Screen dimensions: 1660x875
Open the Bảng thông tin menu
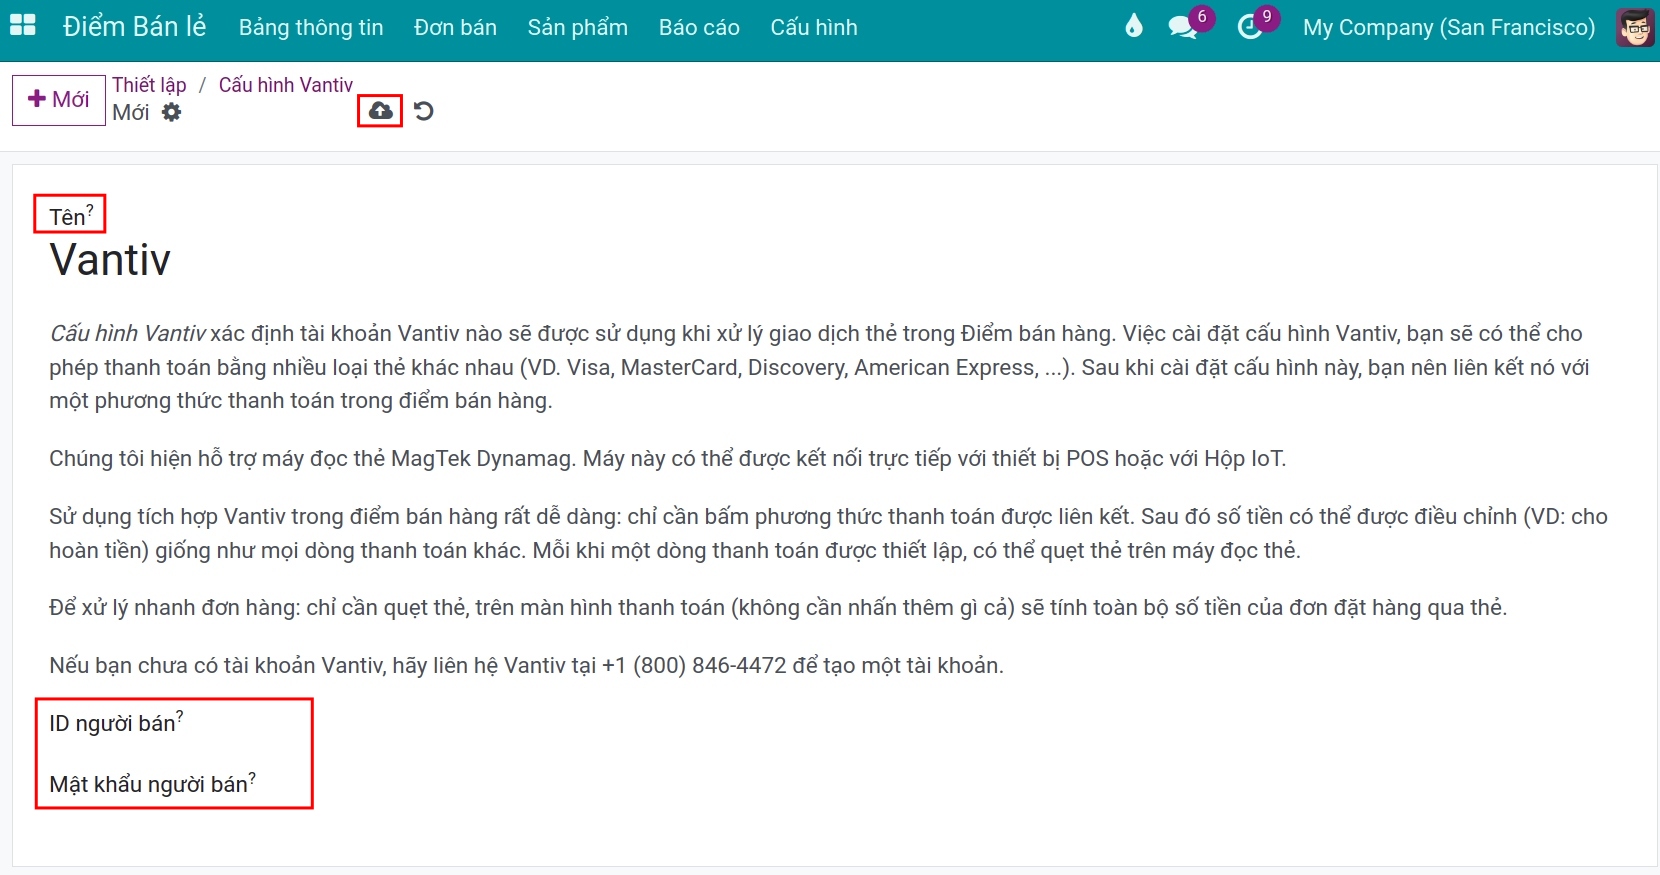(311, 27)
